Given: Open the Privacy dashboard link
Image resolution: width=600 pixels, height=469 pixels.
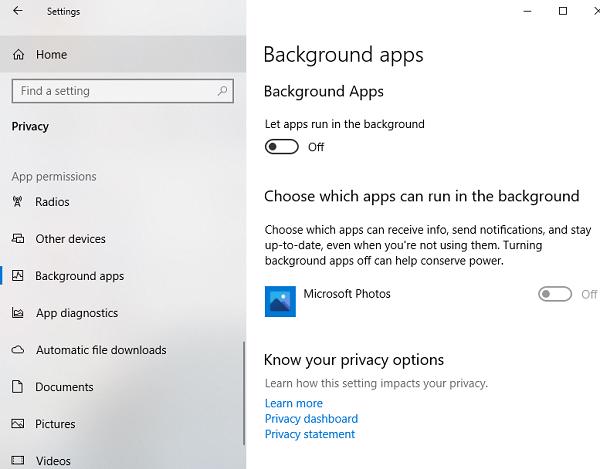Looking at the screenshot, I should click(x=311, y=419).
